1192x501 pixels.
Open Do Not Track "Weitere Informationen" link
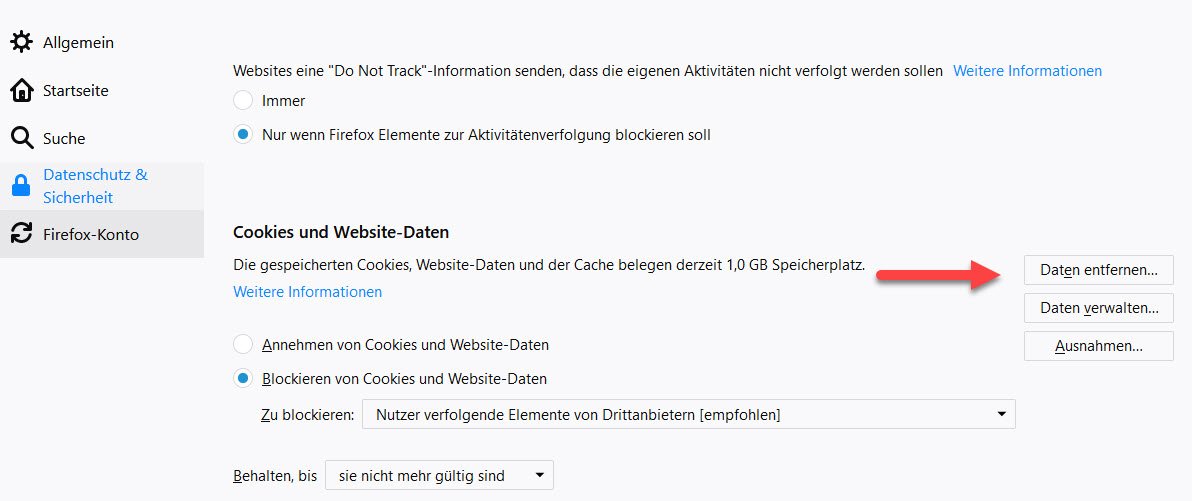(1027, 71)
